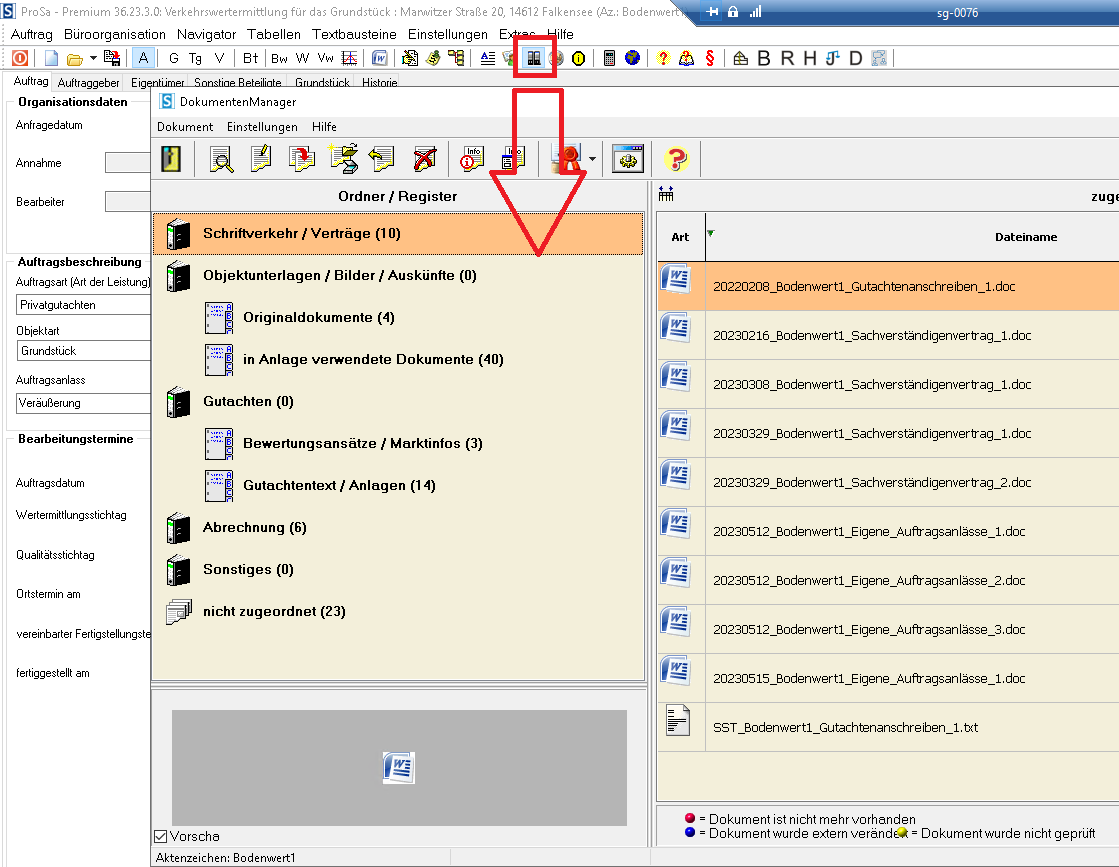1119x867 pixels.
Task: Click the 'Tg' toolbar button
Action: coord(196,58)
